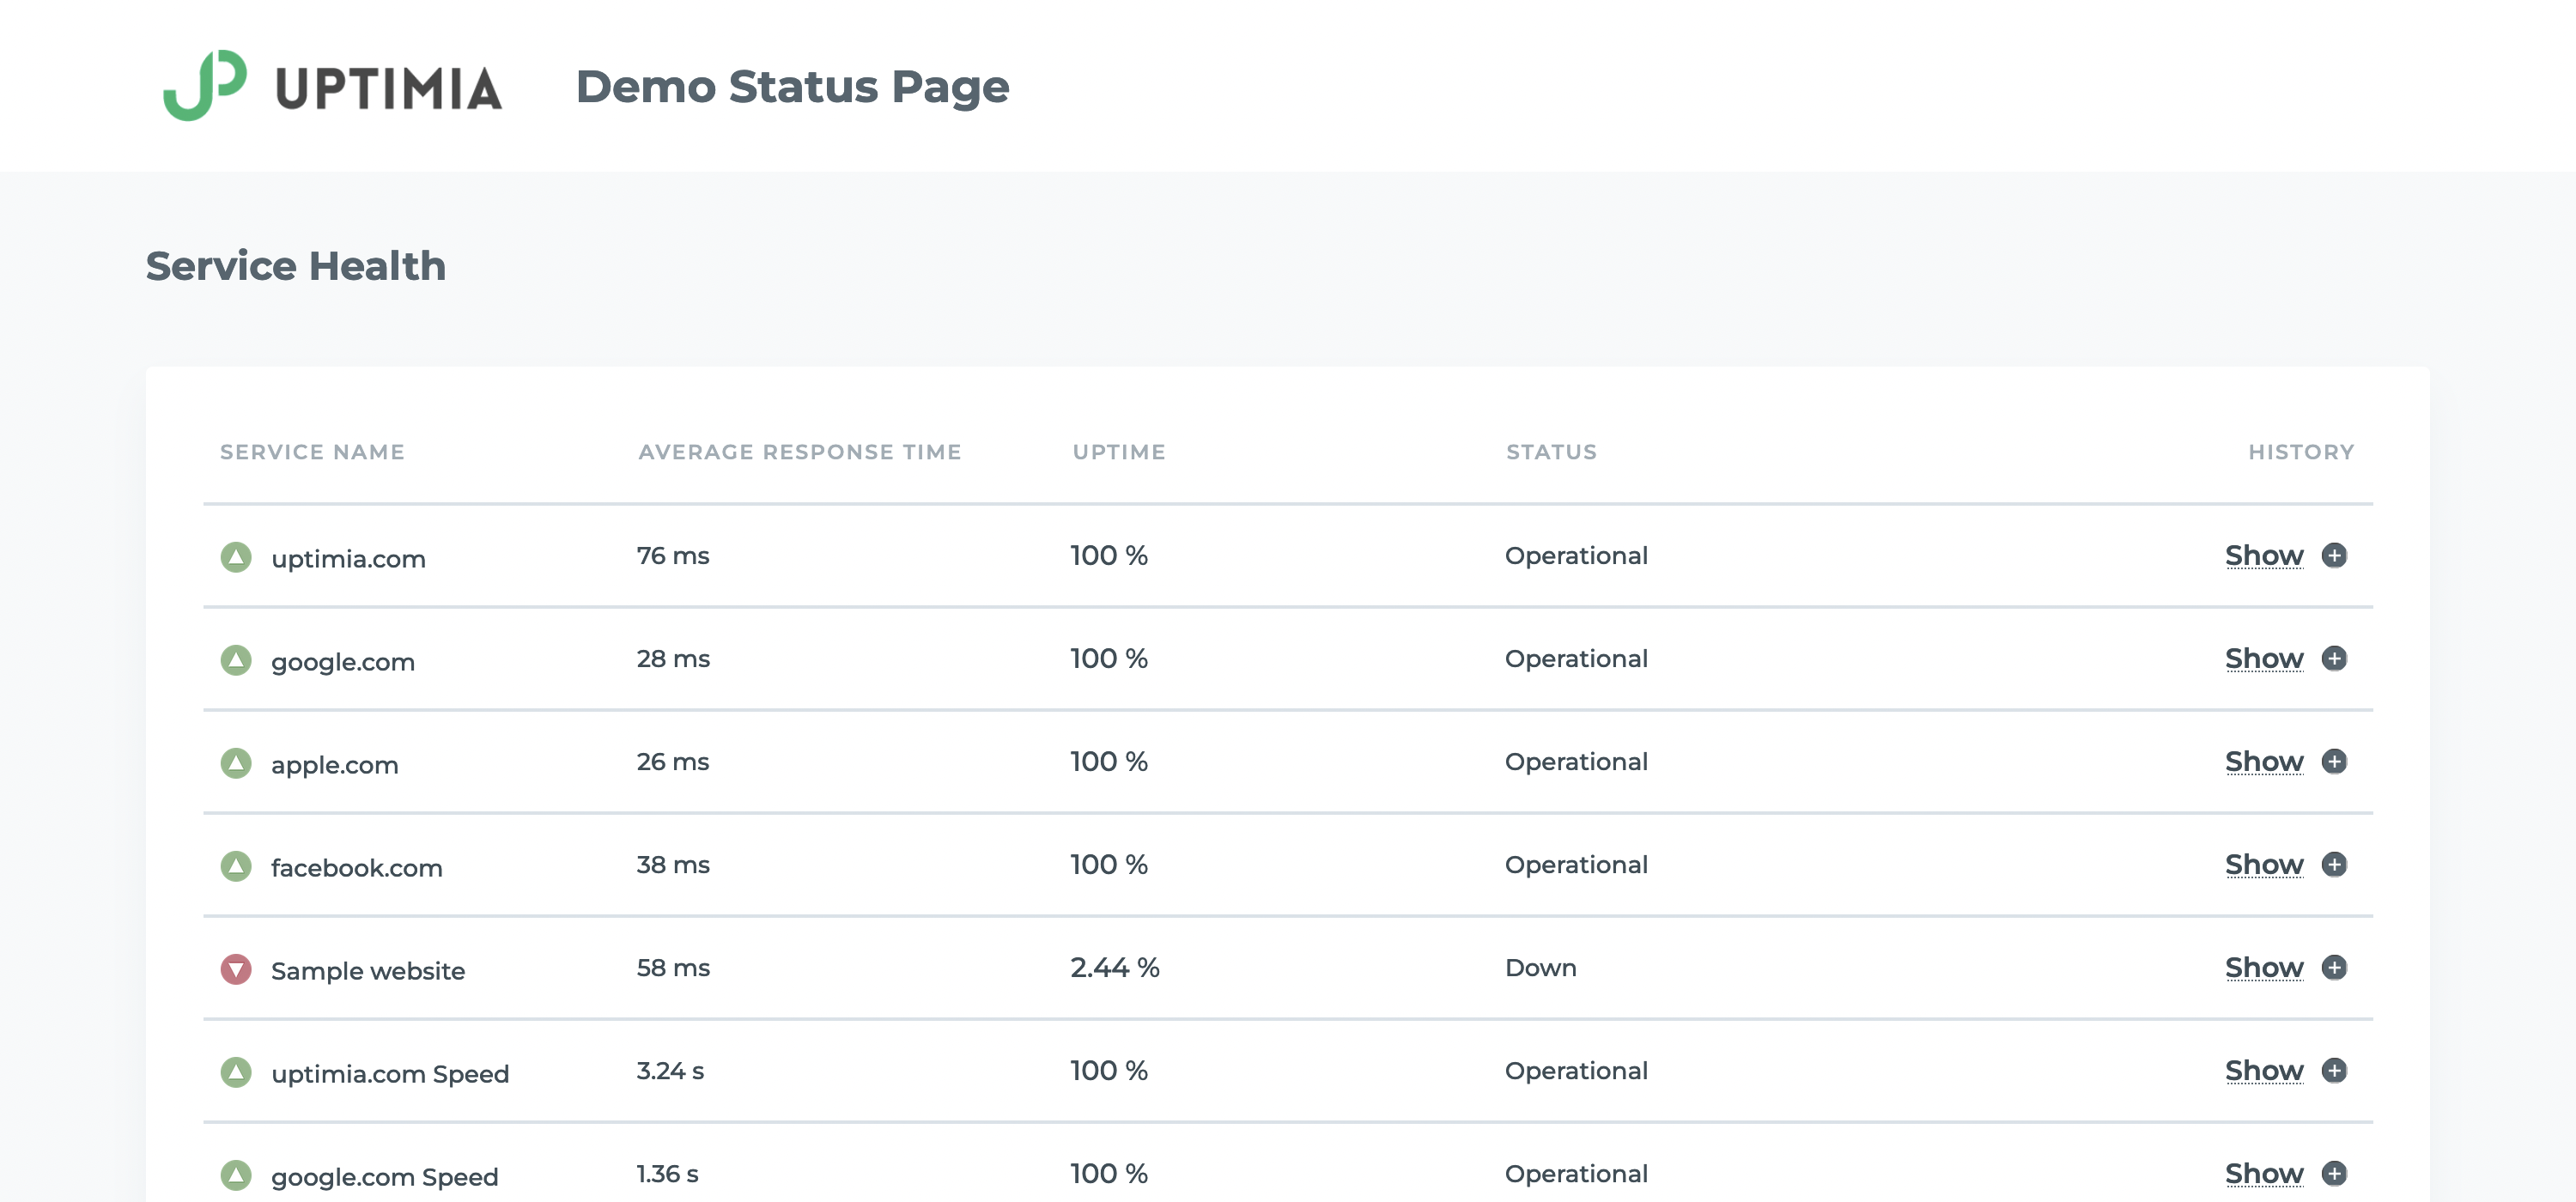2576x1202 pixels.
Task: Select the uptimia.com Speed service name
Action: point(390,1074)
